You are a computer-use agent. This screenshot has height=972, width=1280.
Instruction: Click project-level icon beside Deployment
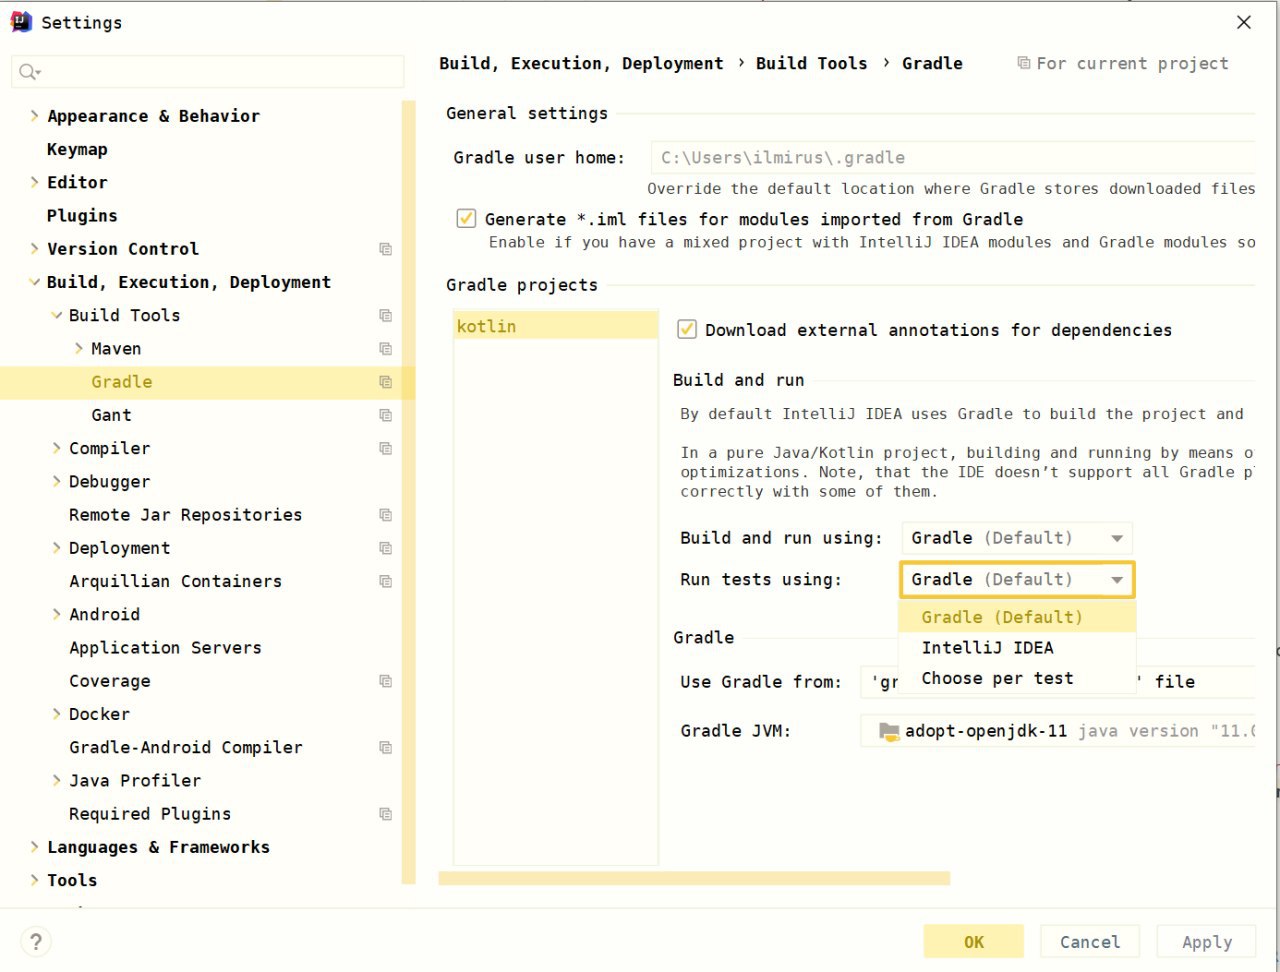click(x=385, y=548)
